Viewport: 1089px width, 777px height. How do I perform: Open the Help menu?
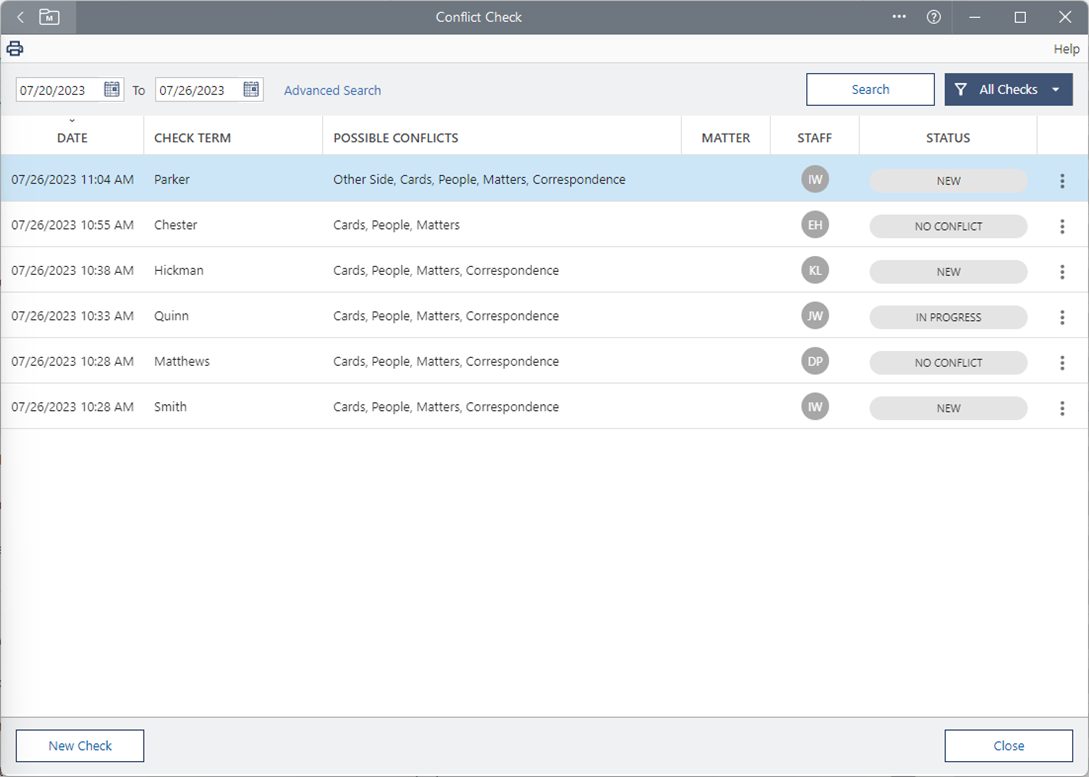[x=1066, y=49]
